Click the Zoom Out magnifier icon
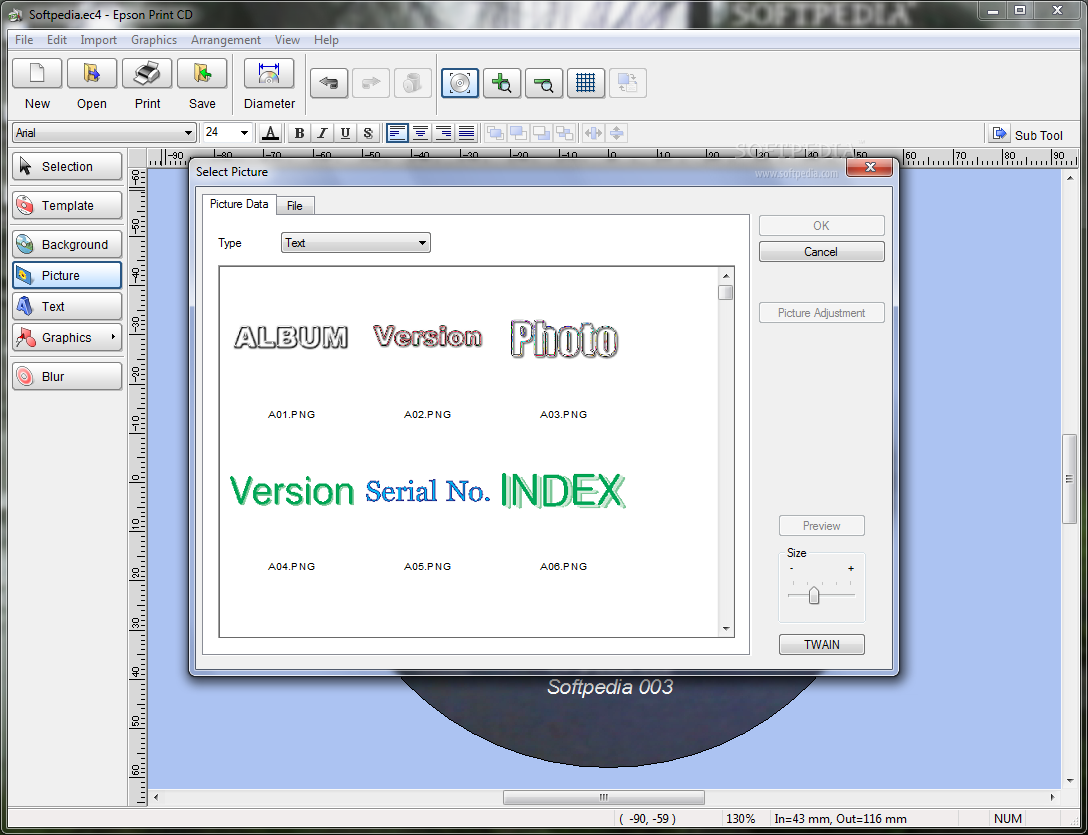Viewport: 1088px width, 835px height. (544, 83)
